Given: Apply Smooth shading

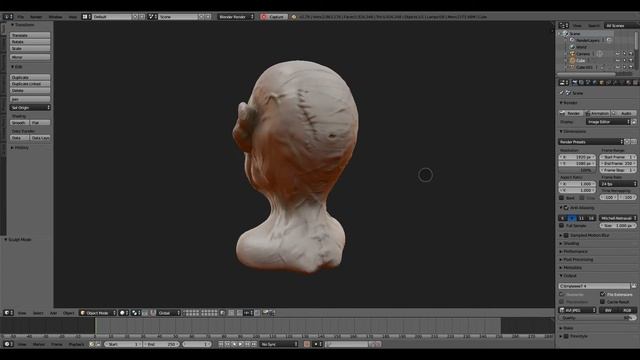Looking at the screenshot, I should pyautogui.click(x=19, y=122).
